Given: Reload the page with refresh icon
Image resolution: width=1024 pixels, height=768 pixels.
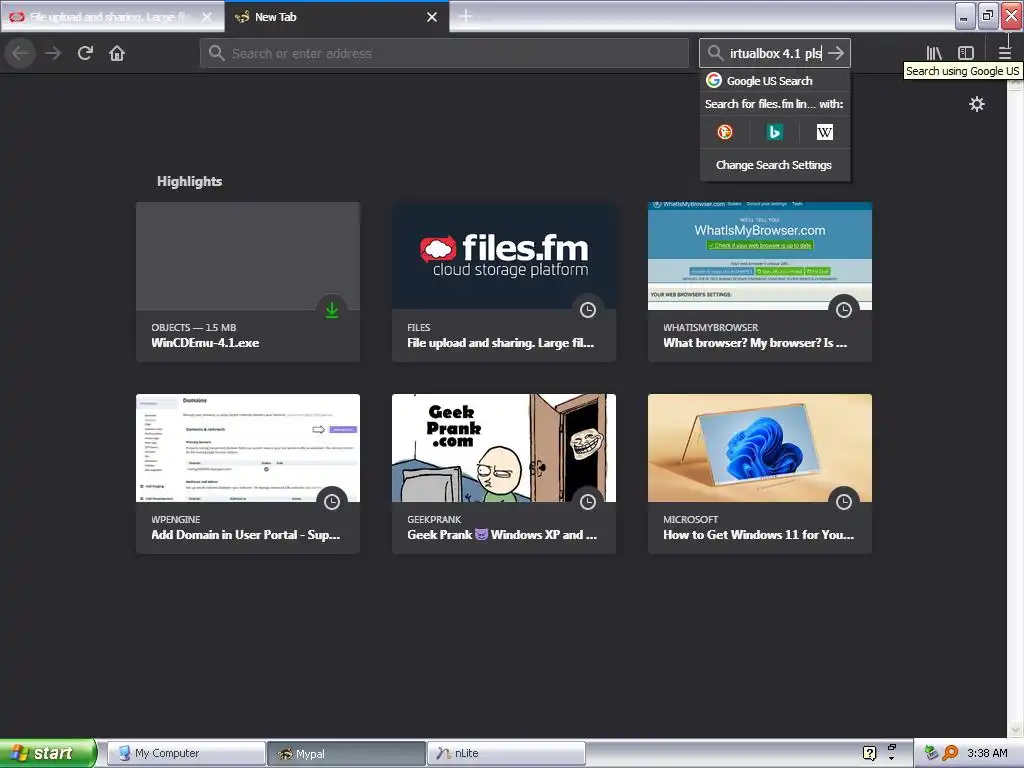Looking at the screenshot, I should 85,54.
